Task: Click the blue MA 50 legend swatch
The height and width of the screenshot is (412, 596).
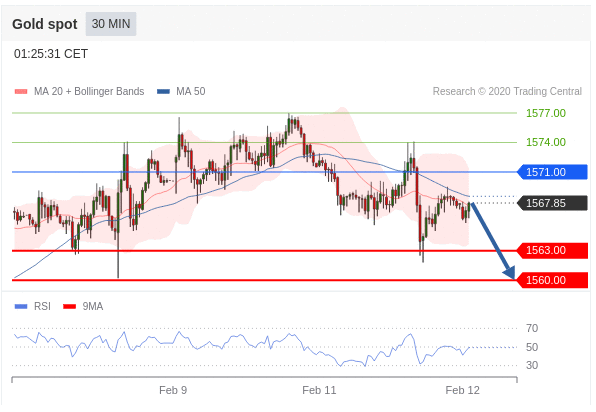Action: [x=163, y=92]
